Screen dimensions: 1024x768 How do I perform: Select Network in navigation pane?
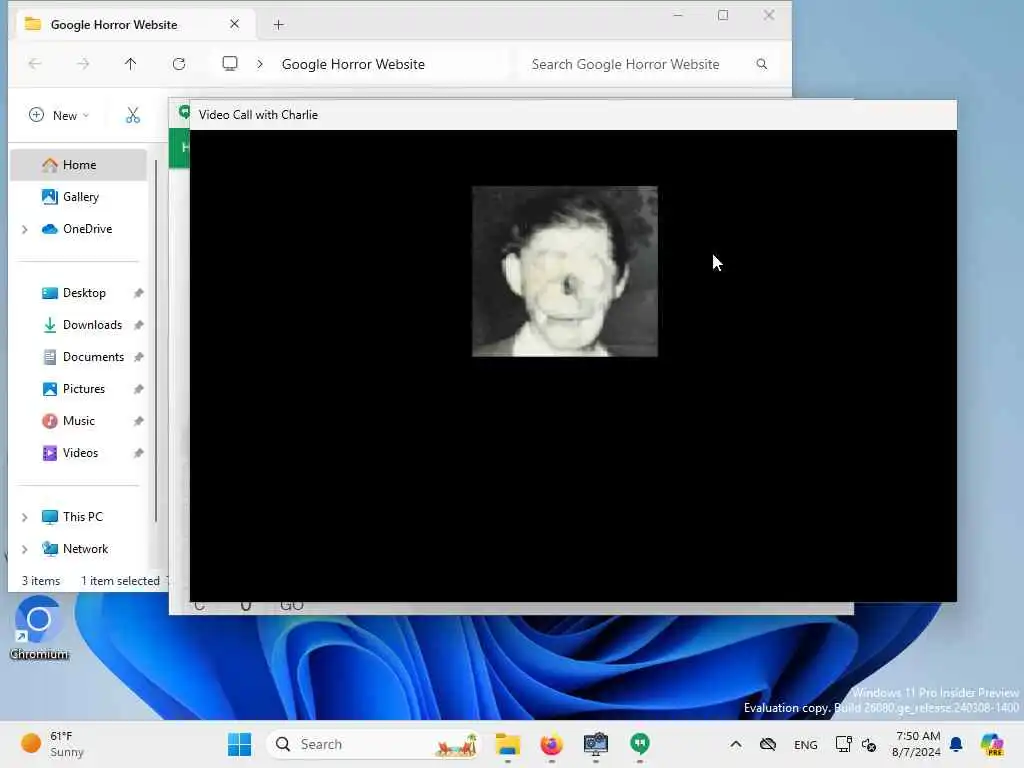pos(85,549)
